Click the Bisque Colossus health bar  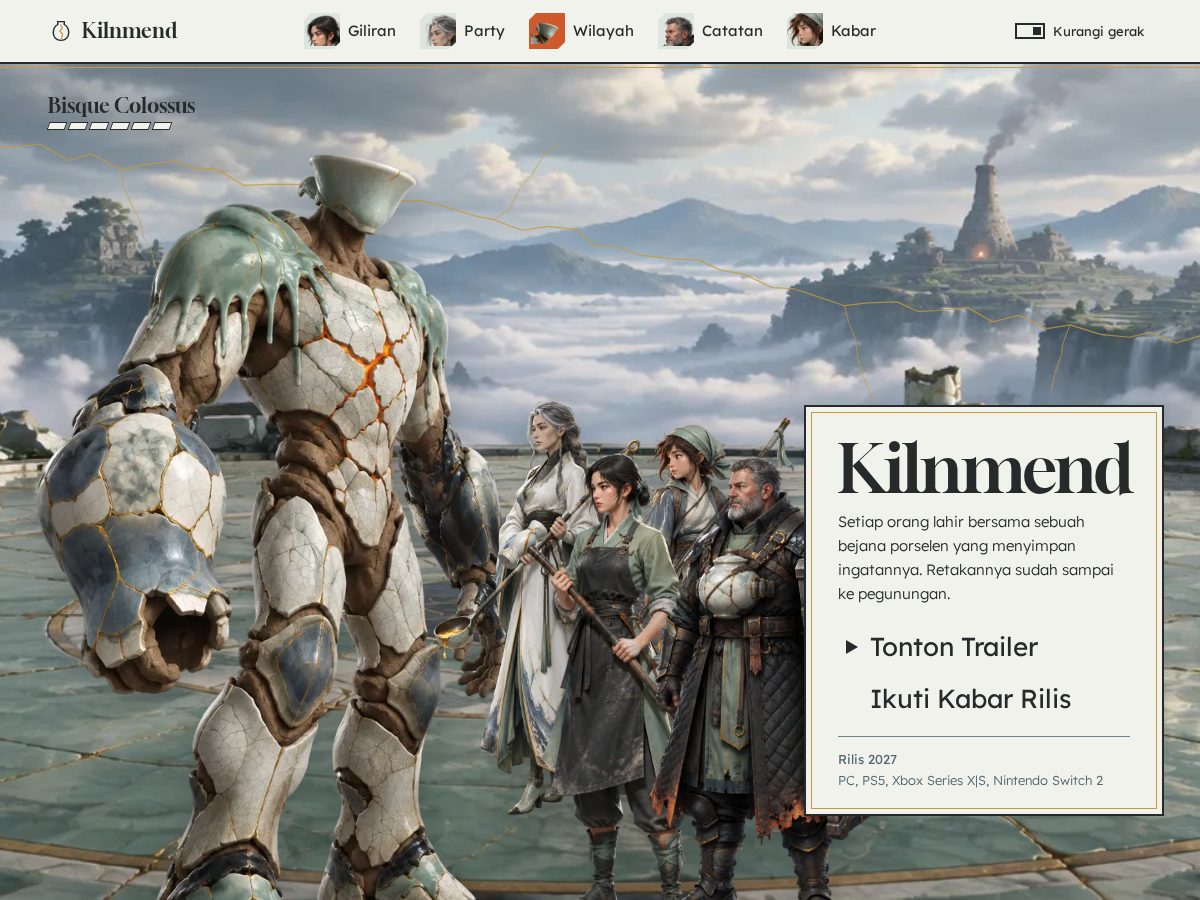pos(110,126)
